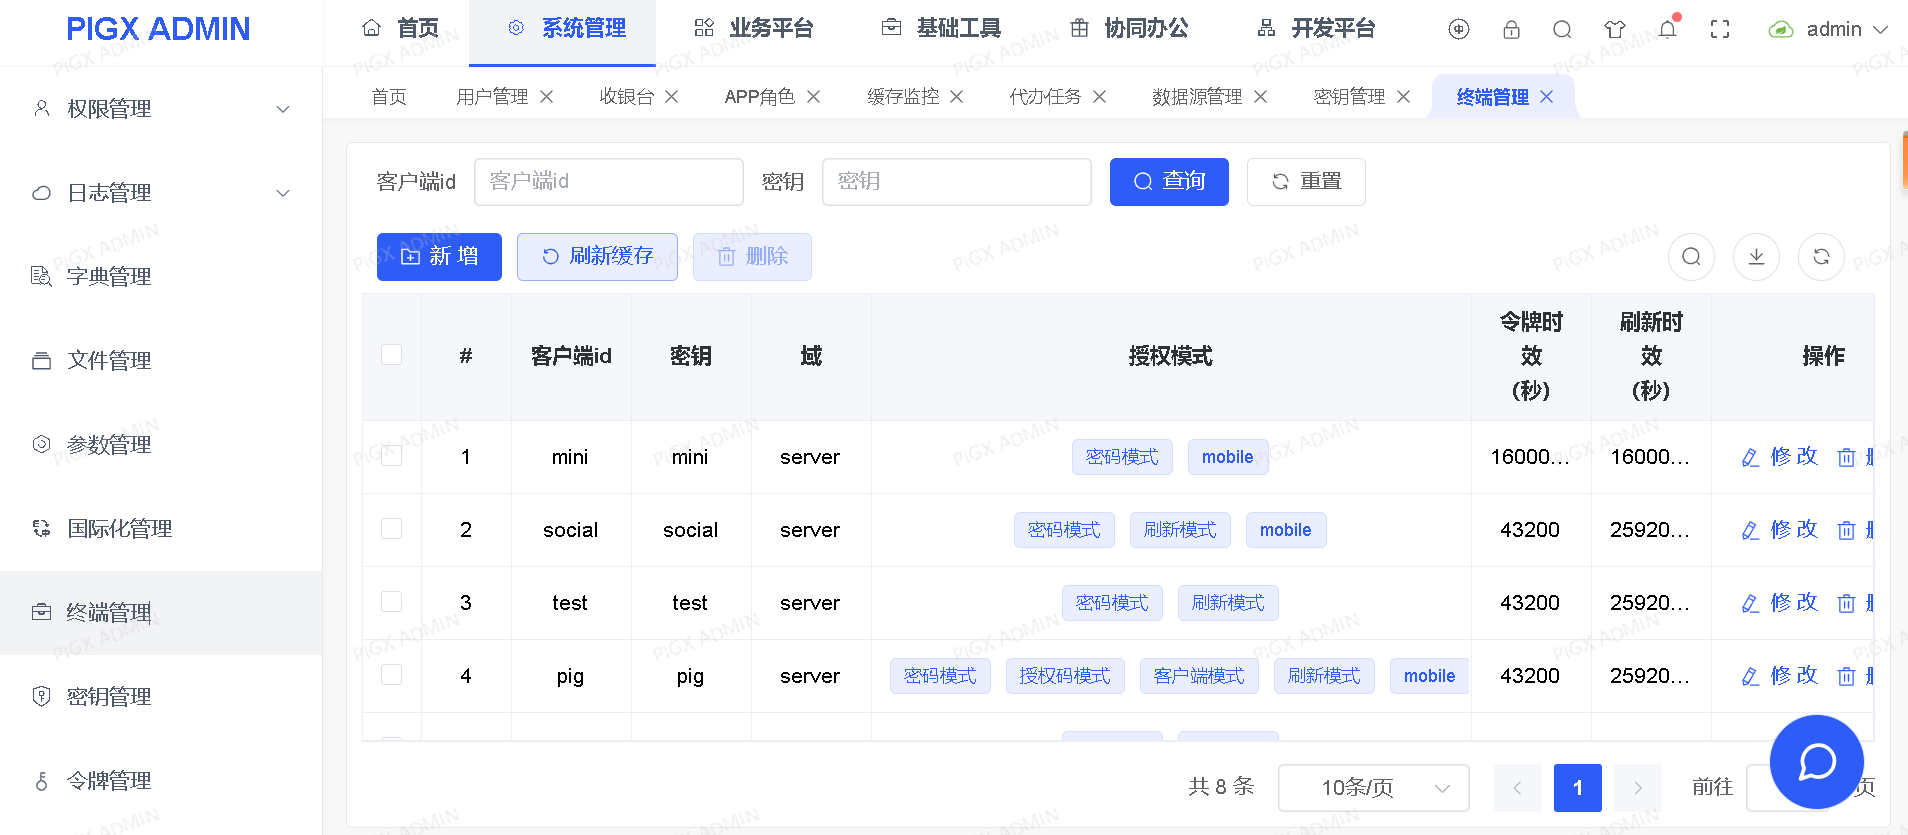Click the delete trash icon for social row
Screen dimensions: 1908x835
pos(1846,530)
